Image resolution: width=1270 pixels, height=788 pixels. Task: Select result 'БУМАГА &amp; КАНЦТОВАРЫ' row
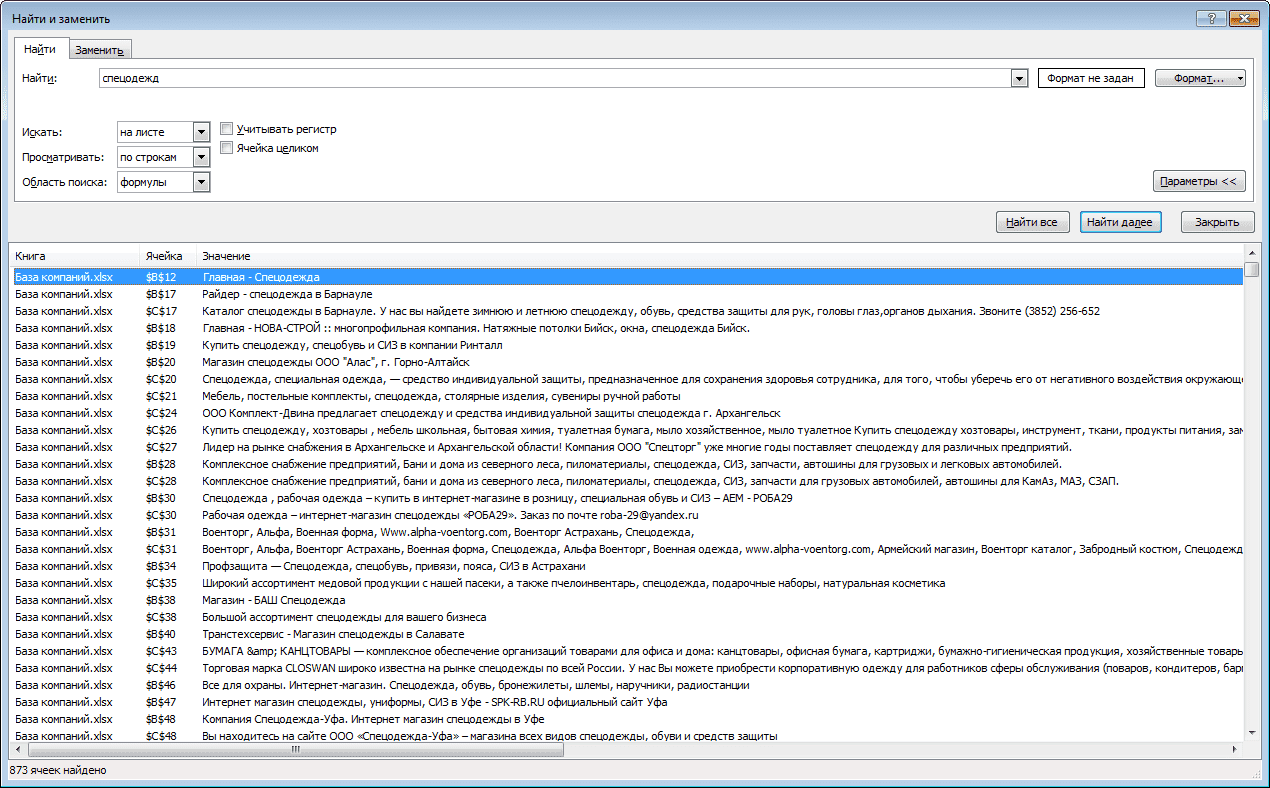tap(627, 651)
